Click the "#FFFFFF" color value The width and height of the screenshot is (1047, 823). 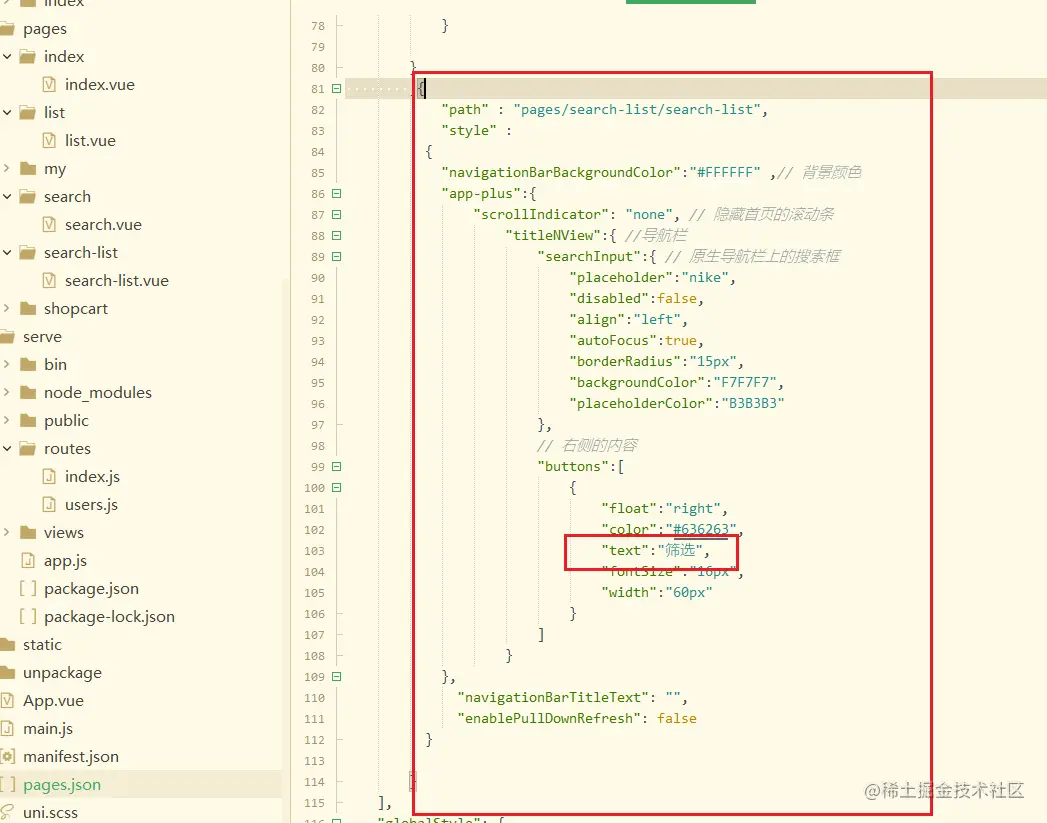[724, 172]
